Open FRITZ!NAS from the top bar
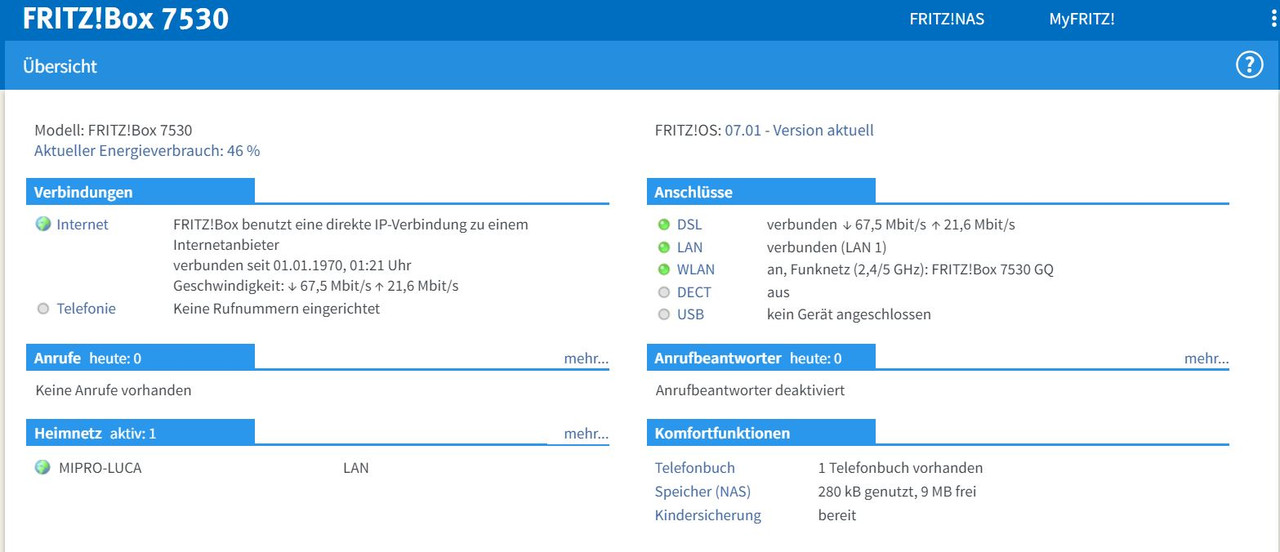The width and height of the screenshot is (1280, 552). [946, 19]
